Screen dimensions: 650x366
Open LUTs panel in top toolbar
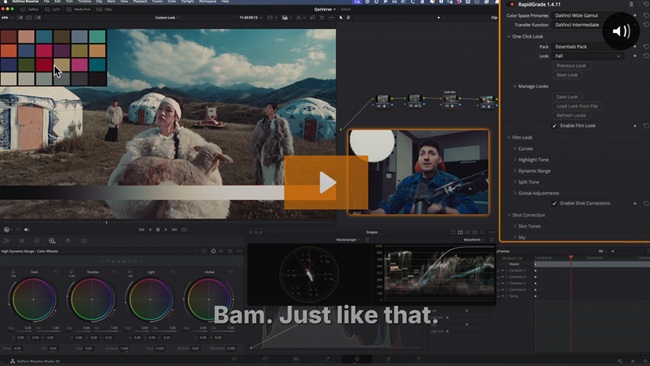[52, 9]
